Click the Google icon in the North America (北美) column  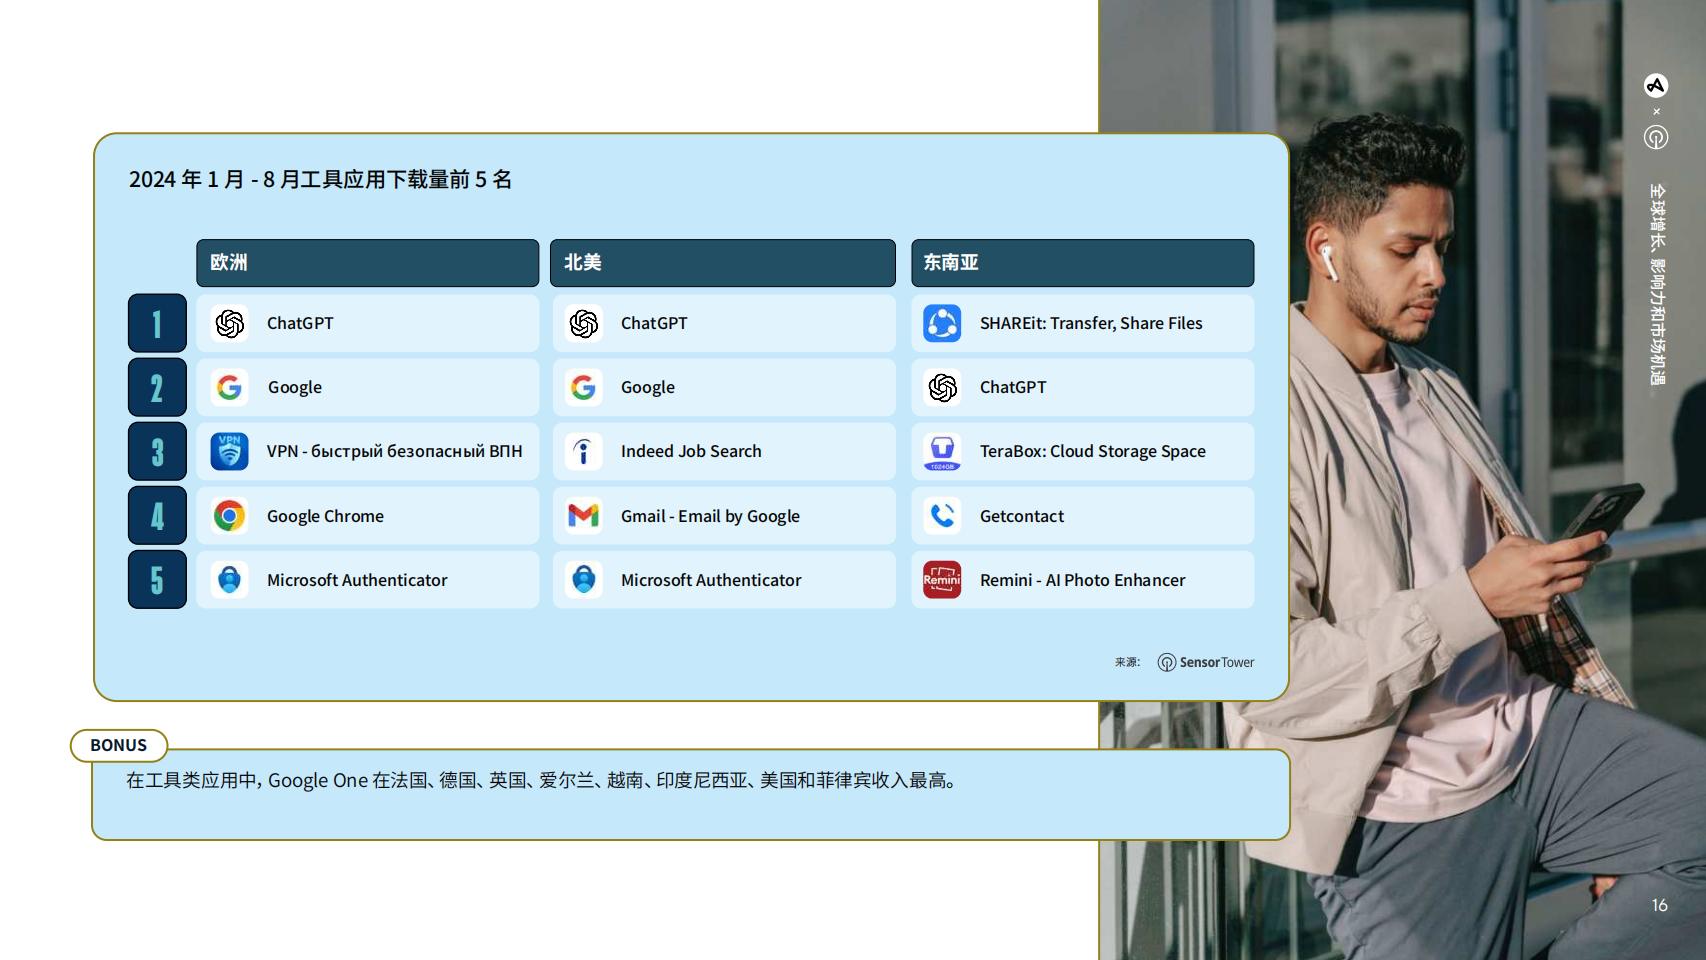point(584,387)
